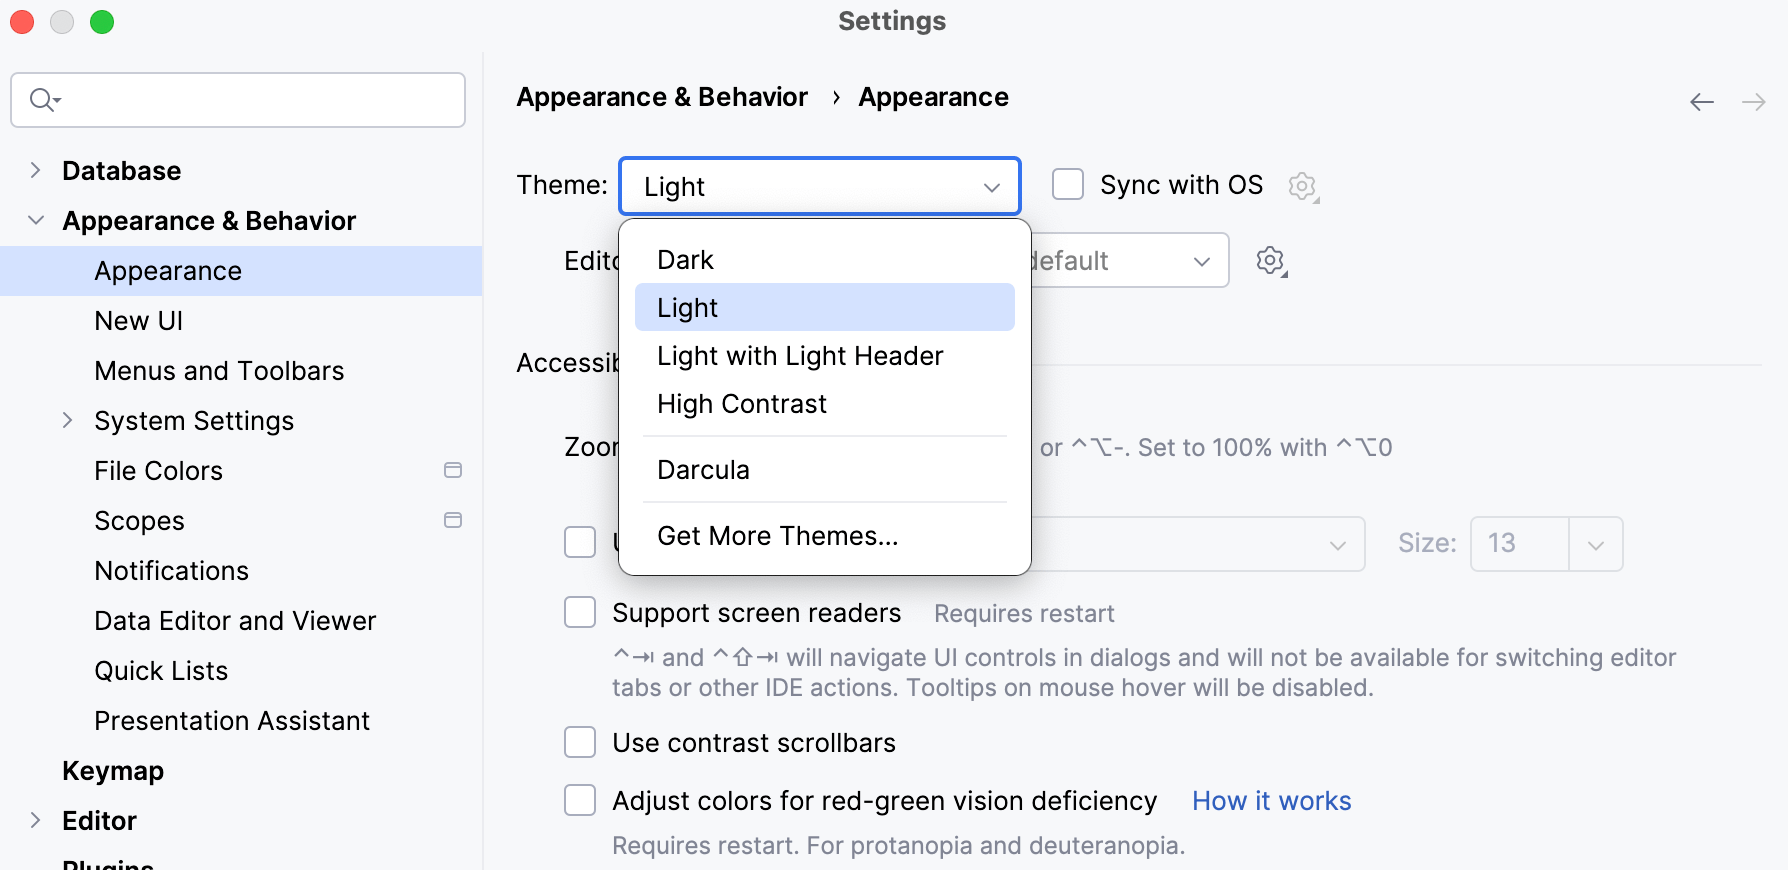Screen dimensions: 1788x870
Task: Navigate back using the left arrow icon
Action: click(1701, 101)
